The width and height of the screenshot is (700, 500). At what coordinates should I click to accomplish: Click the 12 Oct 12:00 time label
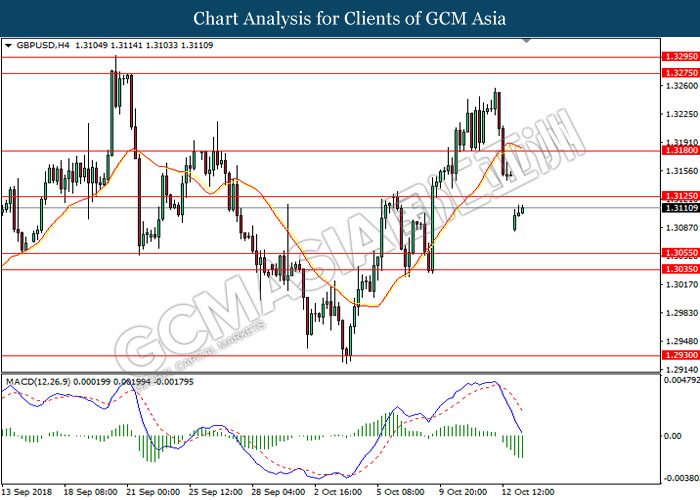529,492
